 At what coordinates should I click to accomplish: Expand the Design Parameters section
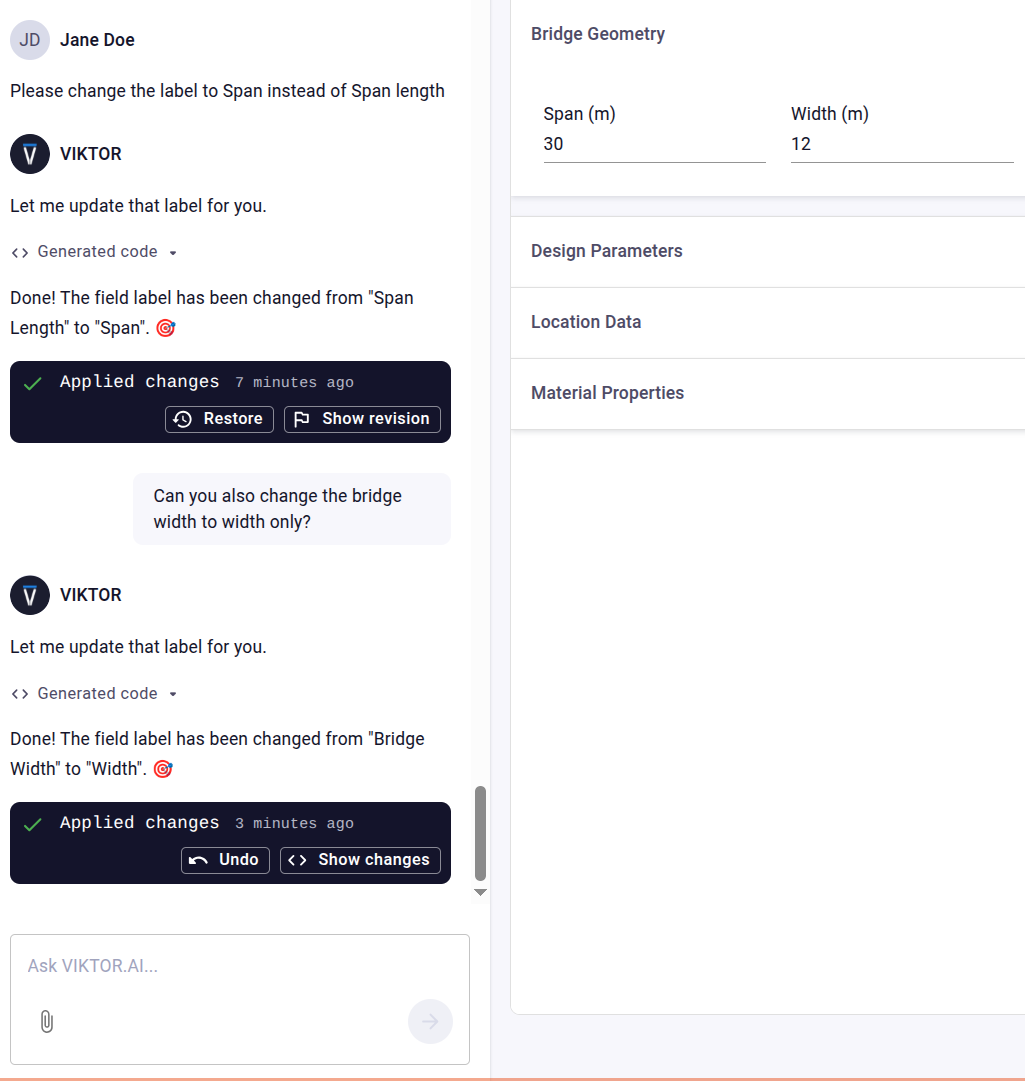607,251
